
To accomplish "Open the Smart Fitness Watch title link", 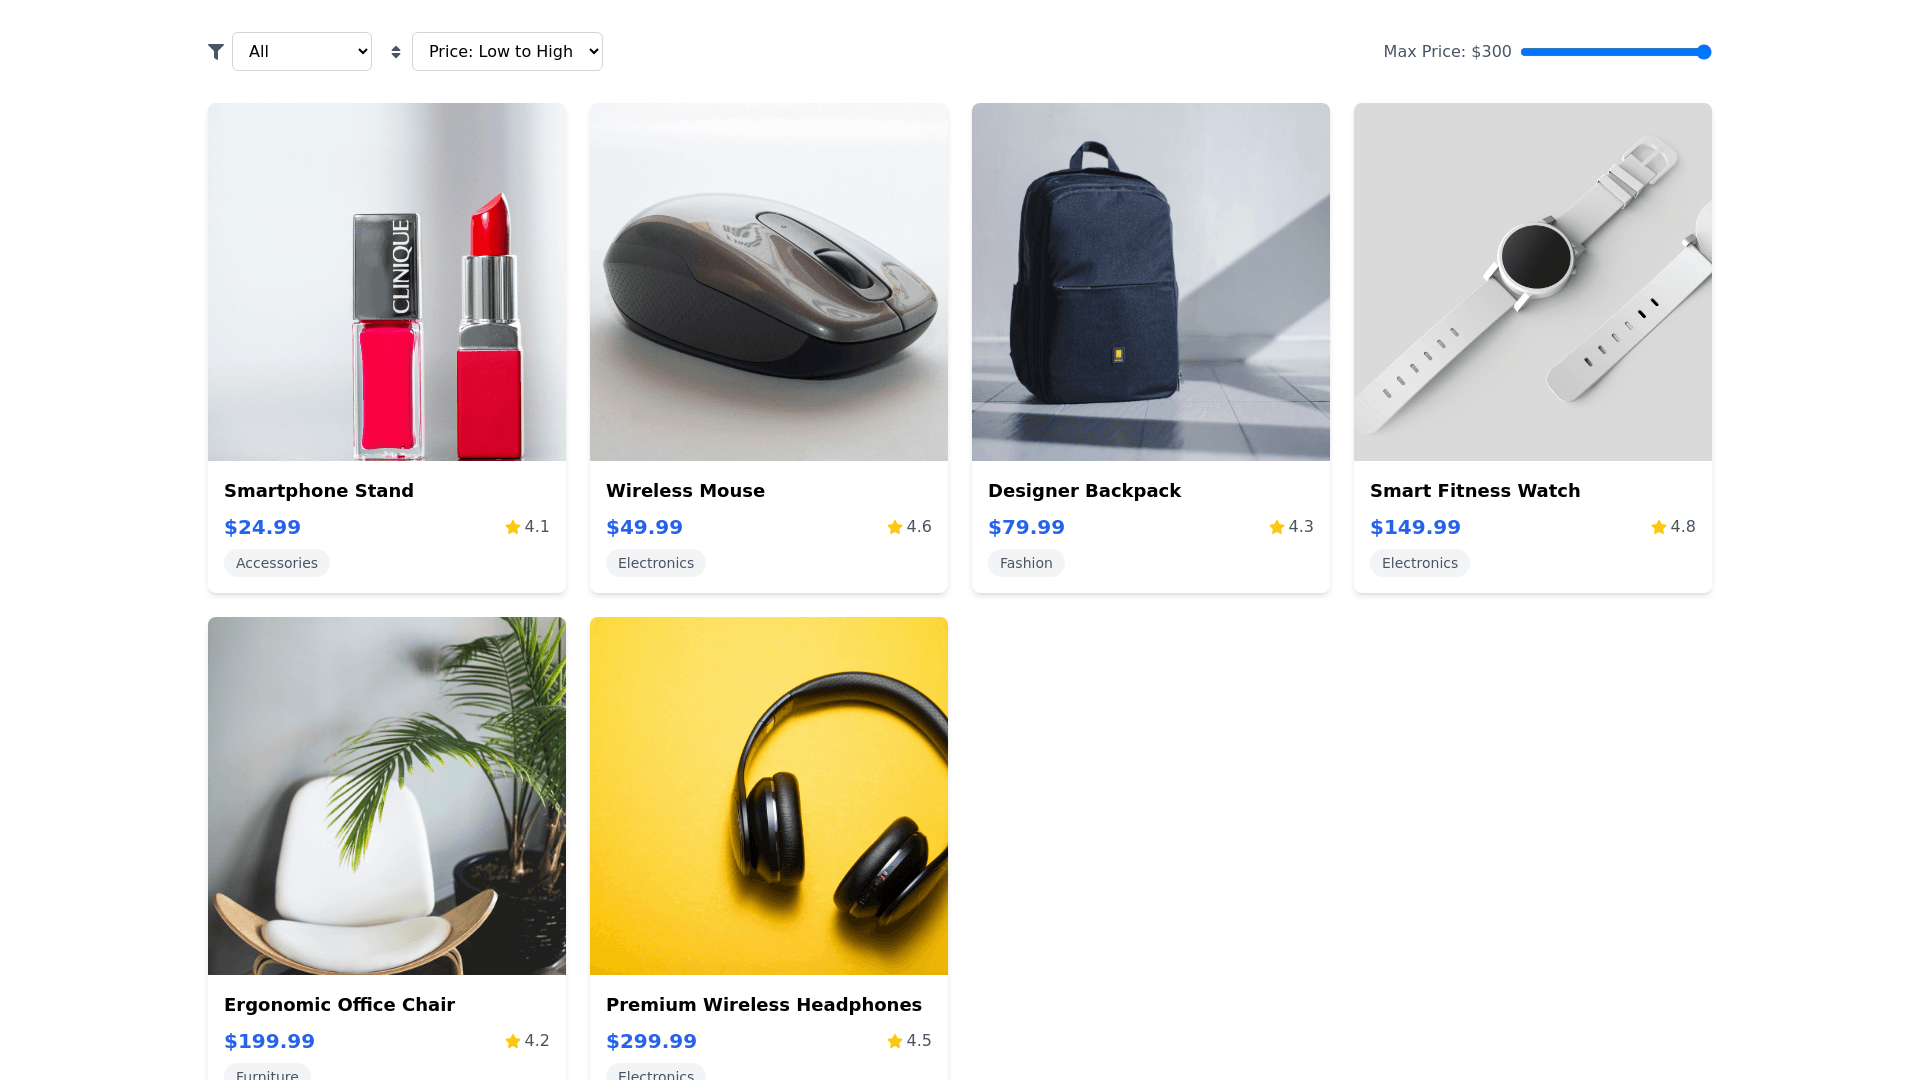I will [1475, 491].
